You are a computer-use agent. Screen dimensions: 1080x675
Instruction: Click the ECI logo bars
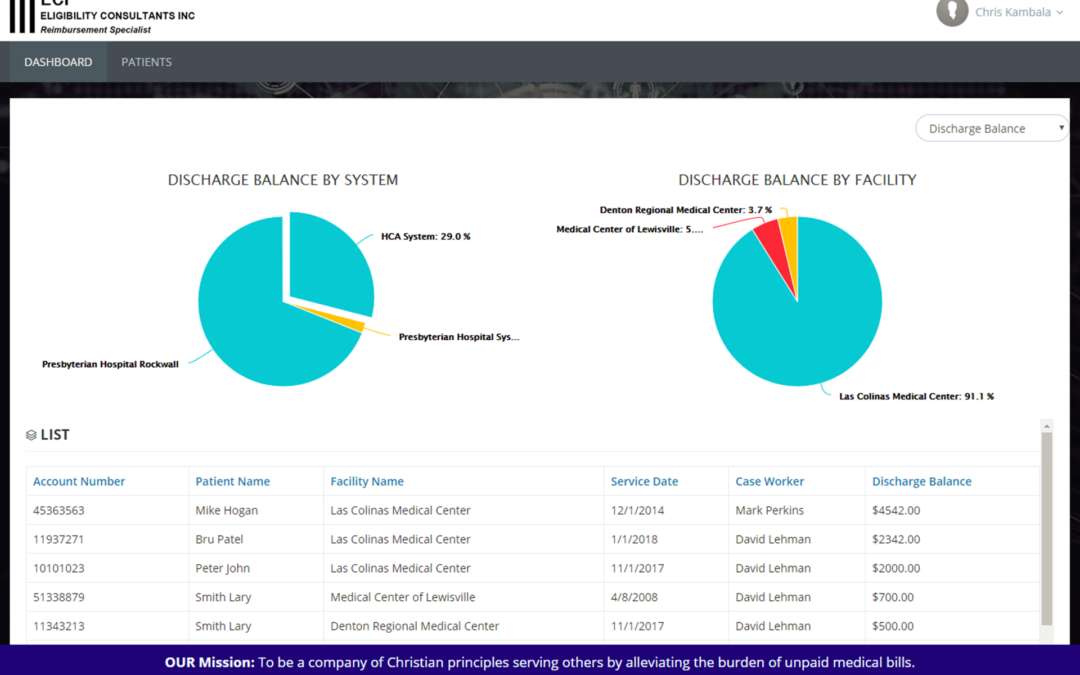[x=21, y=16]
